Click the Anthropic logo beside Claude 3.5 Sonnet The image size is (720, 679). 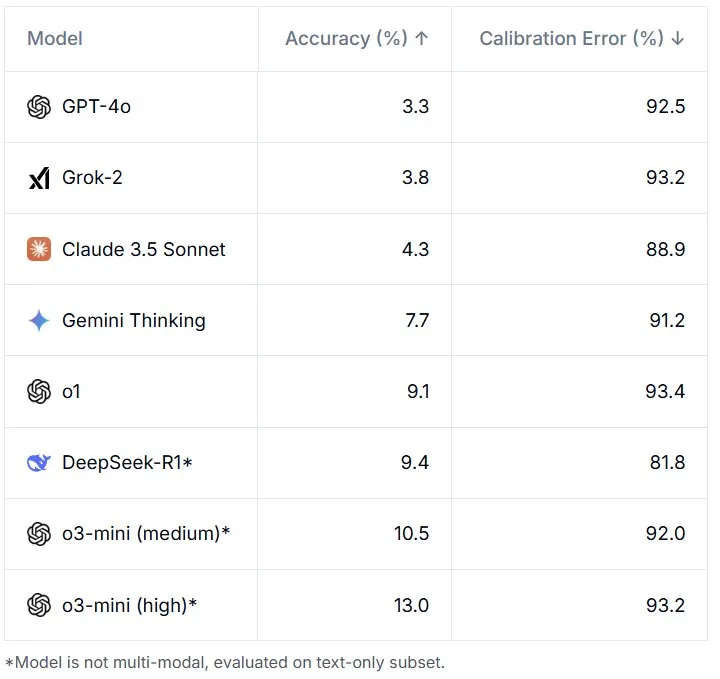39,249
